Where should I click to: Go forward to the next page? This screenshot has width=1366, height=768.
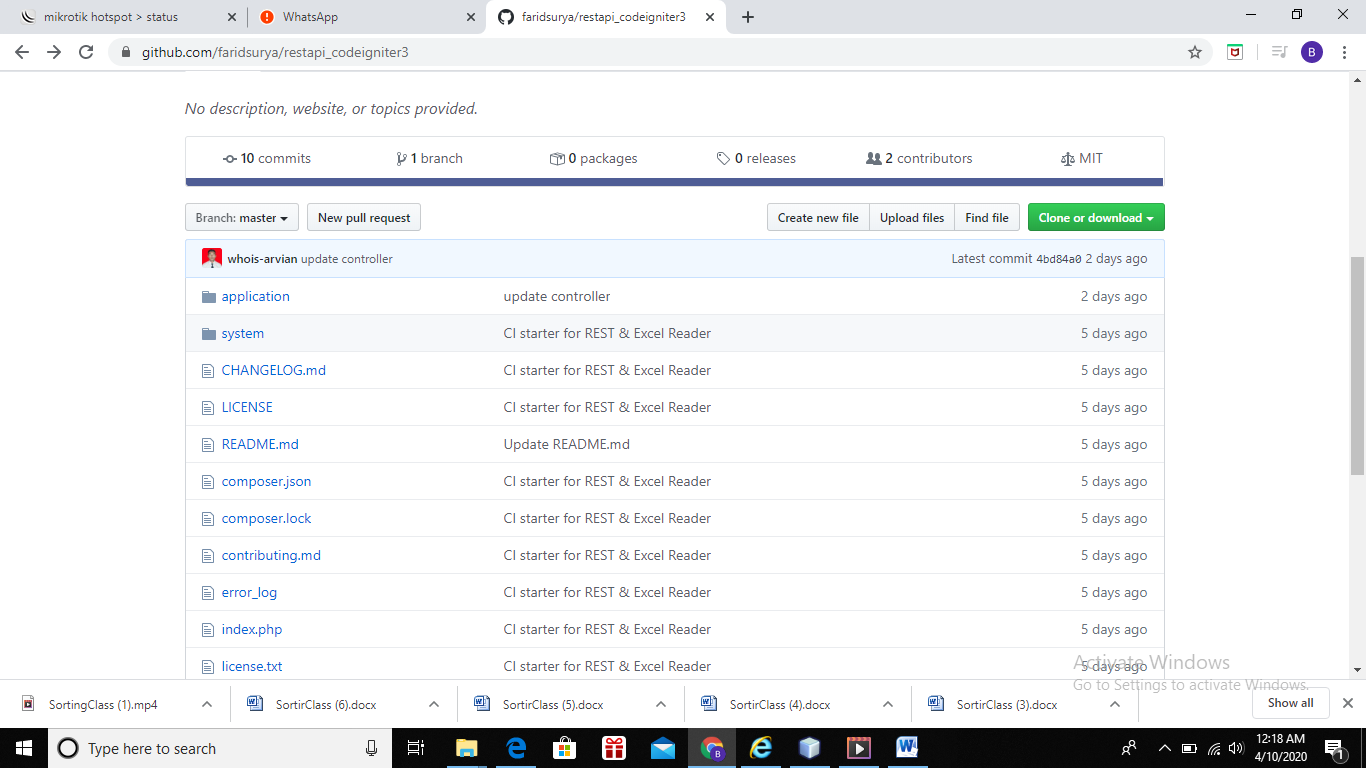click(x=54, y=52)
